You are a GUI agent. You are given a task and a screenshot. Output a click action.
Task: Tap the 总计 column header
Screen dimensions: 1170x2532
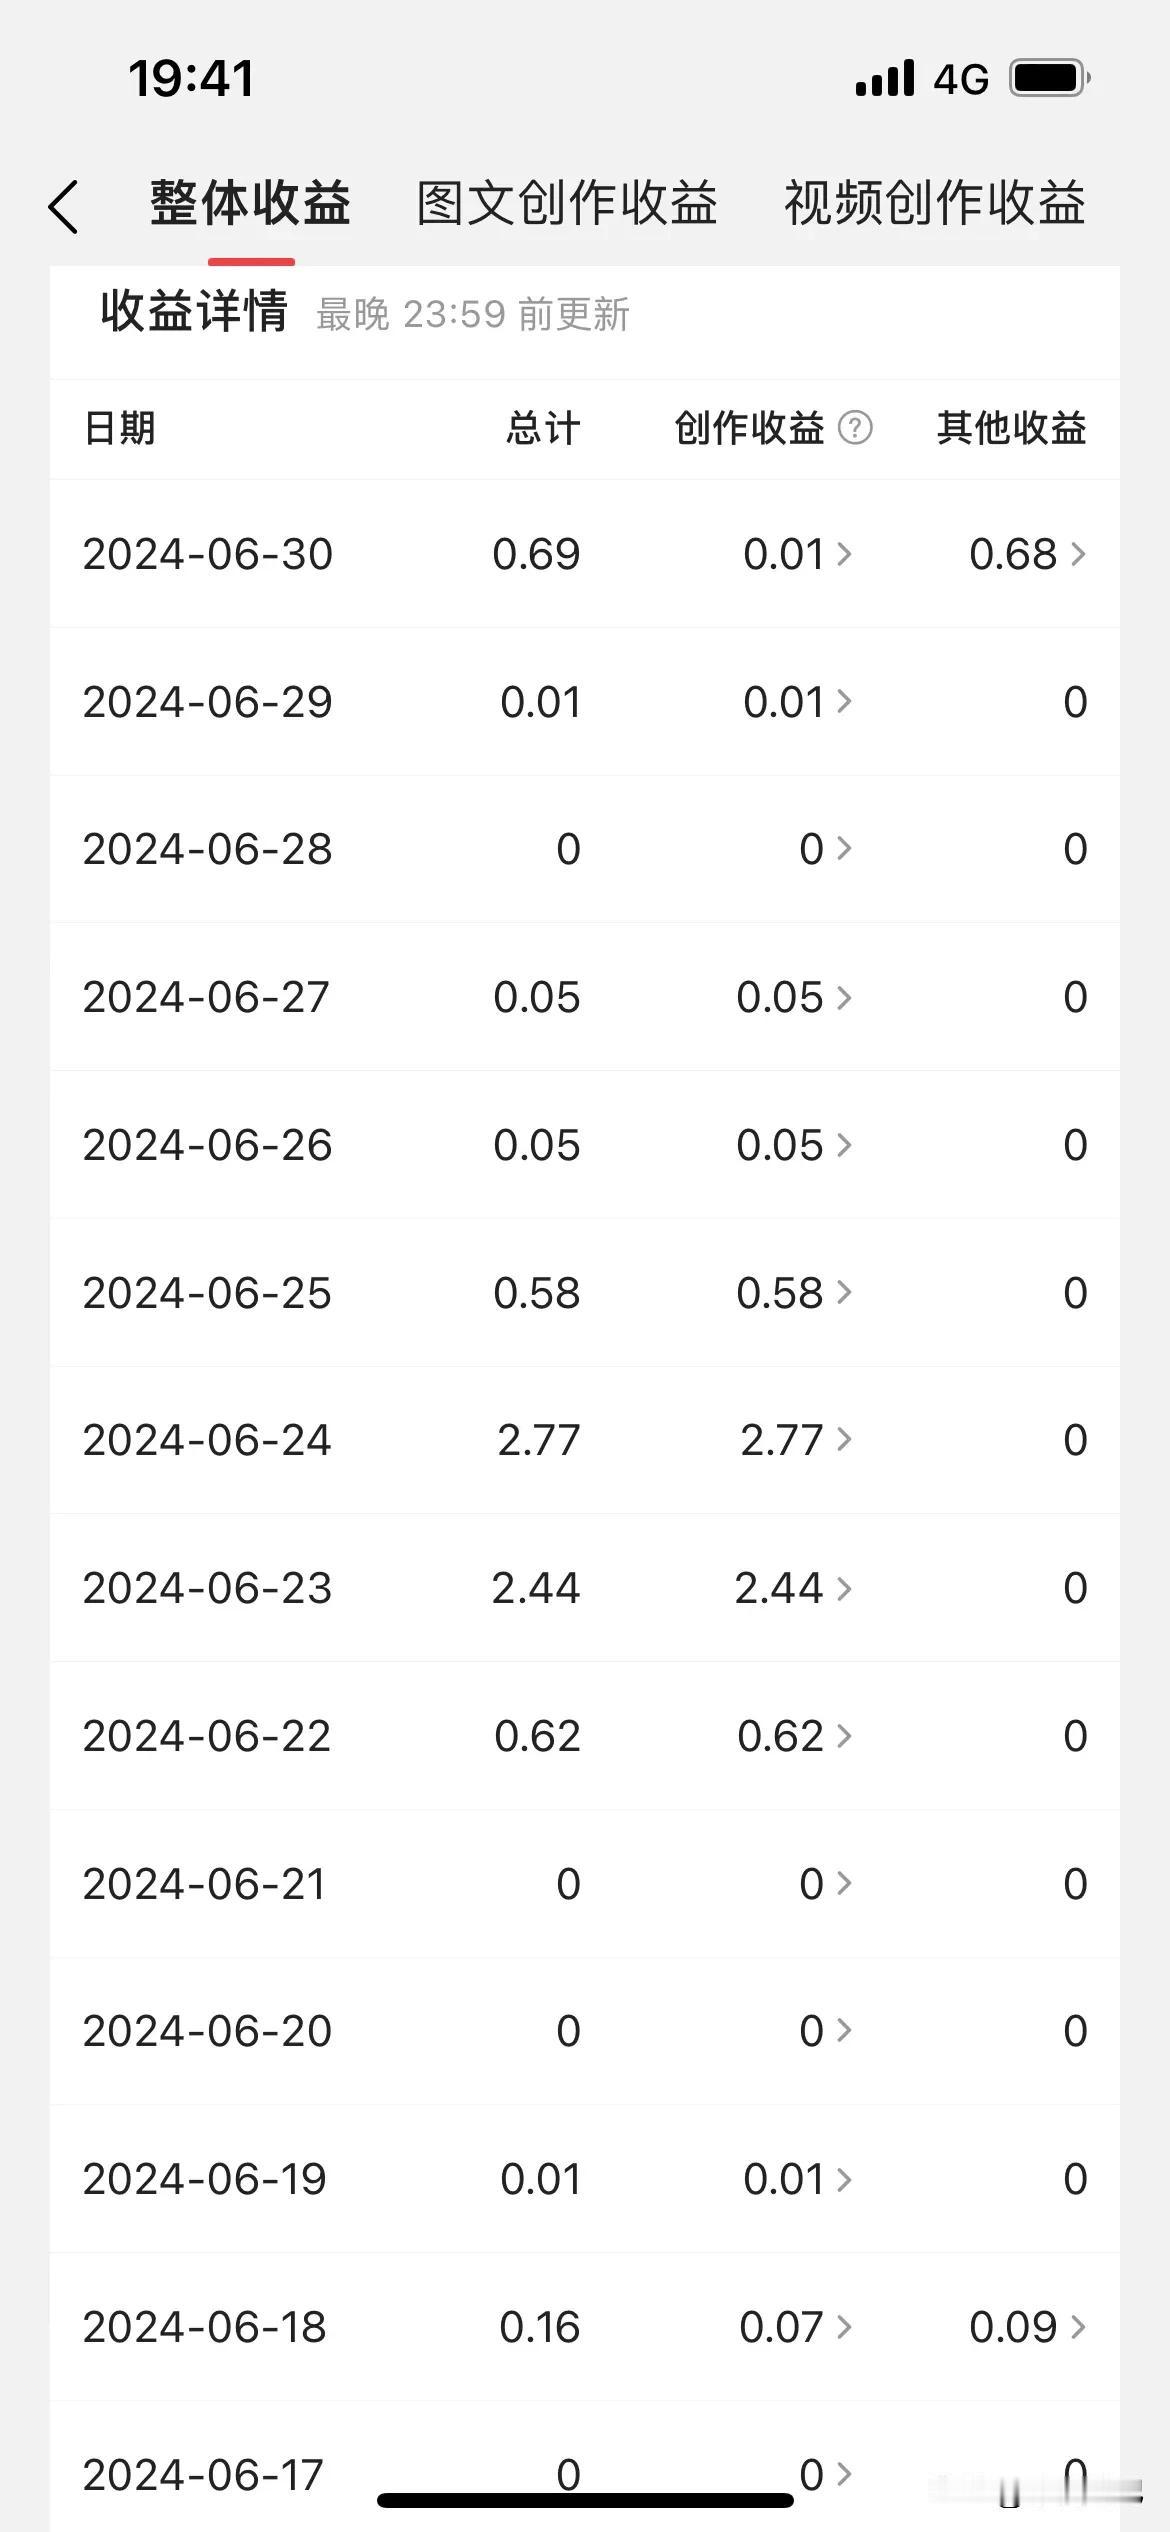tap(543, 428)
